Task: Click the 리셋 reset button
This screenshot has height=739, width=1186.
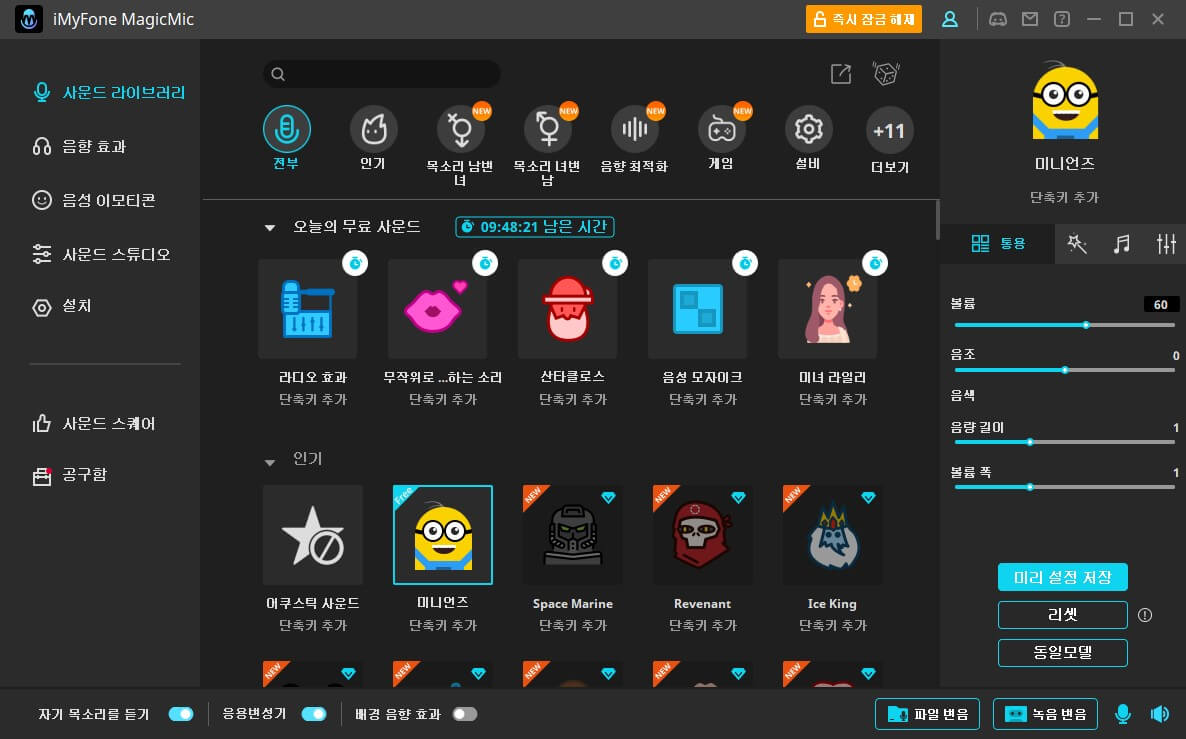Action: pyautogui.click(x=1063, y=615)
